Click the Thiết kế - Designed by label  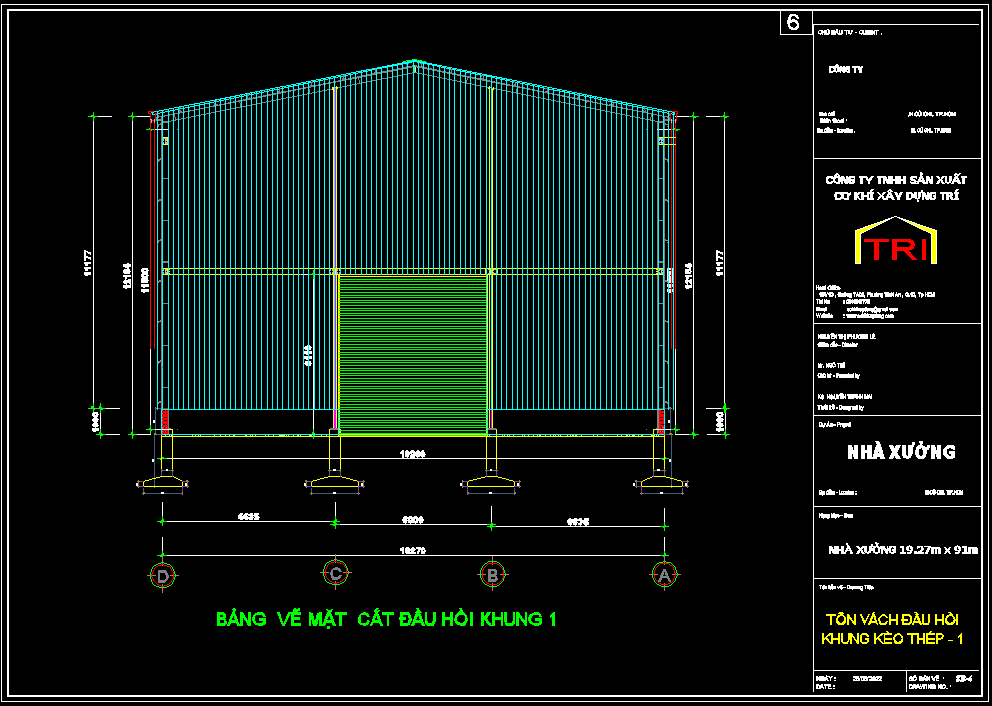click(840, 407)
